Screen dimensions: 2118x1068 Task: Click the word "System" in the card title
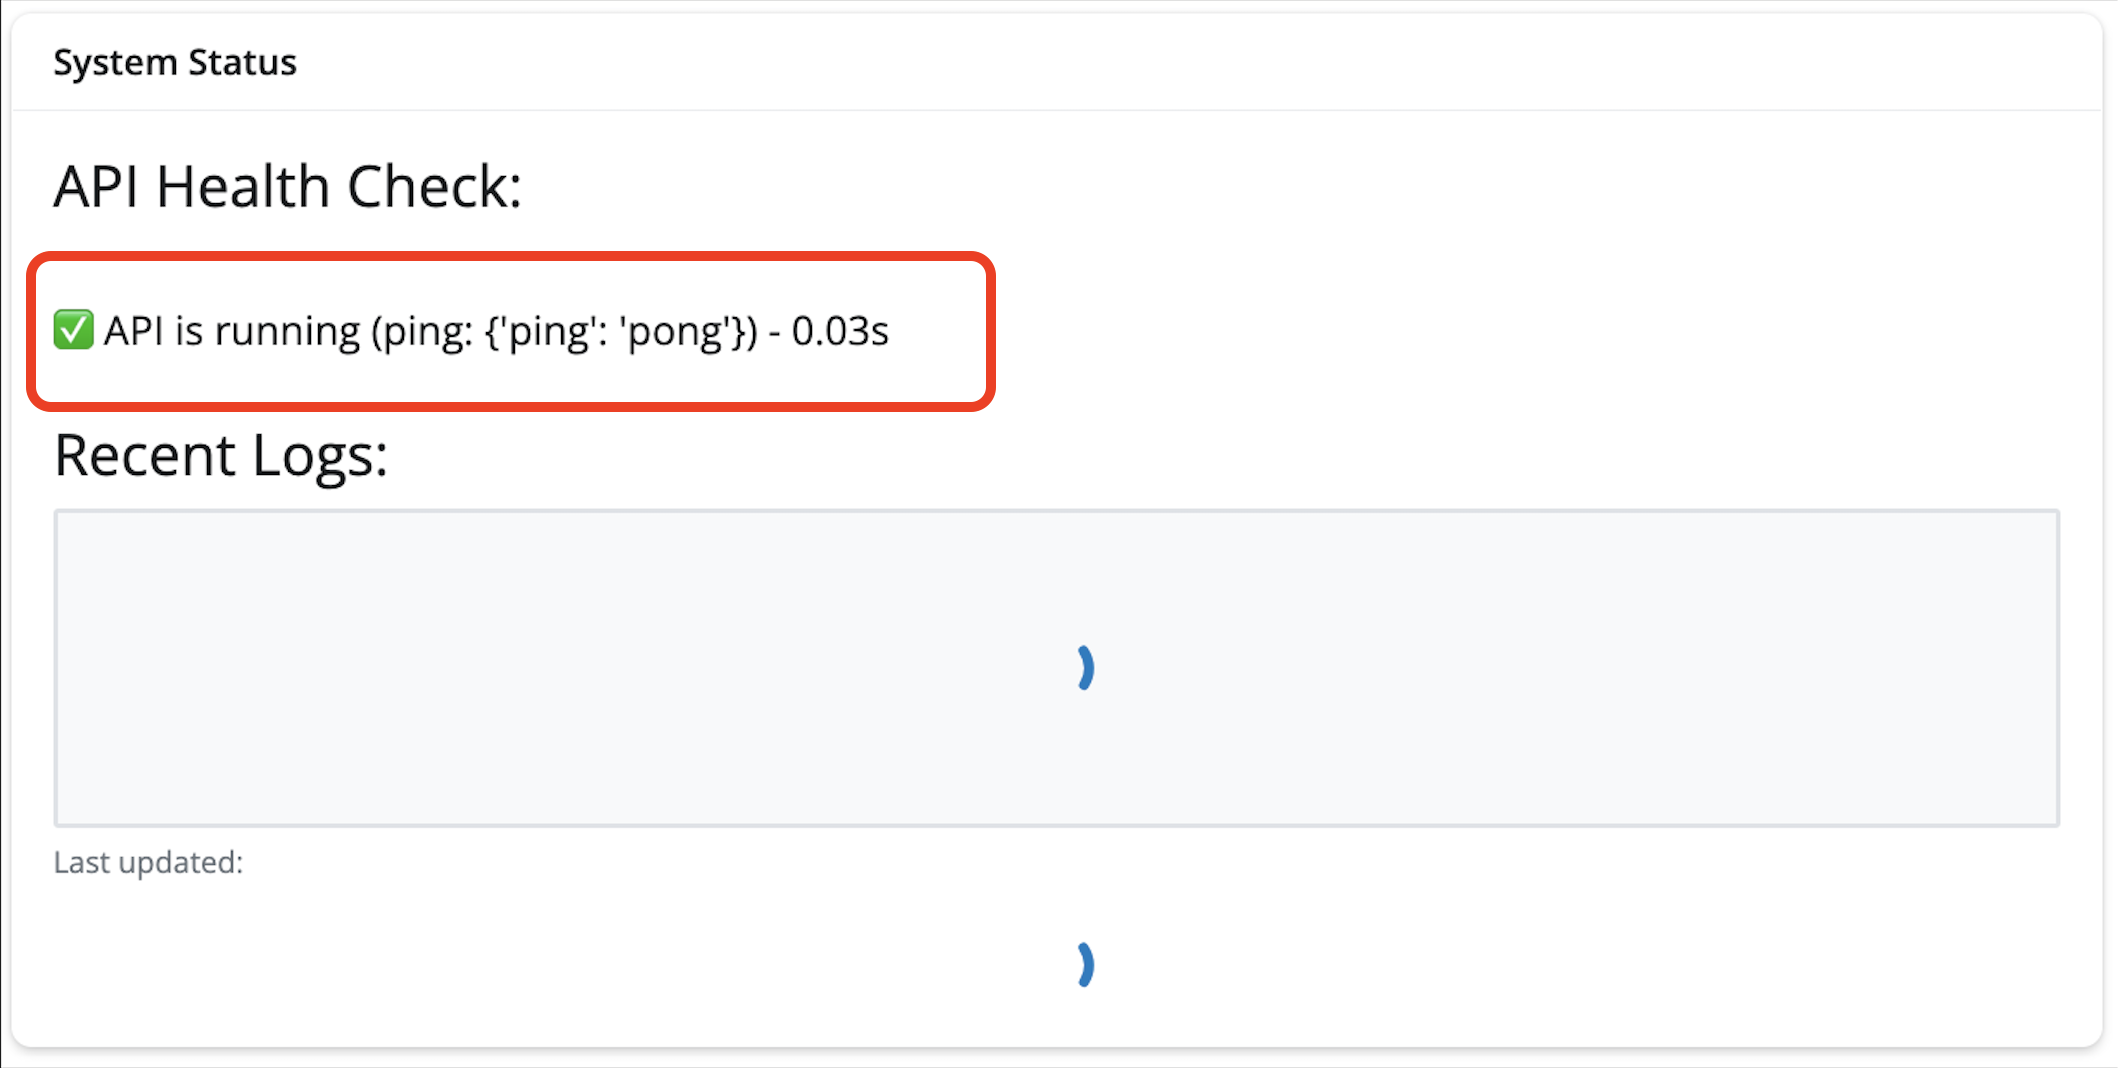point(115,62)
